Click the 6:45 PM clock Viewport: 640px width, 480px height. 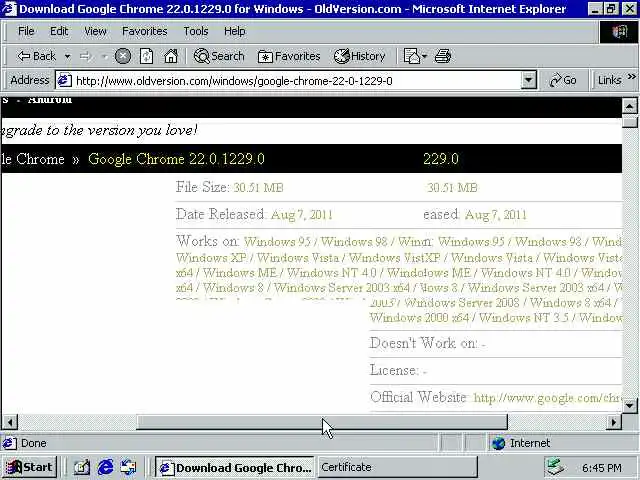click(x=602, y=468)
